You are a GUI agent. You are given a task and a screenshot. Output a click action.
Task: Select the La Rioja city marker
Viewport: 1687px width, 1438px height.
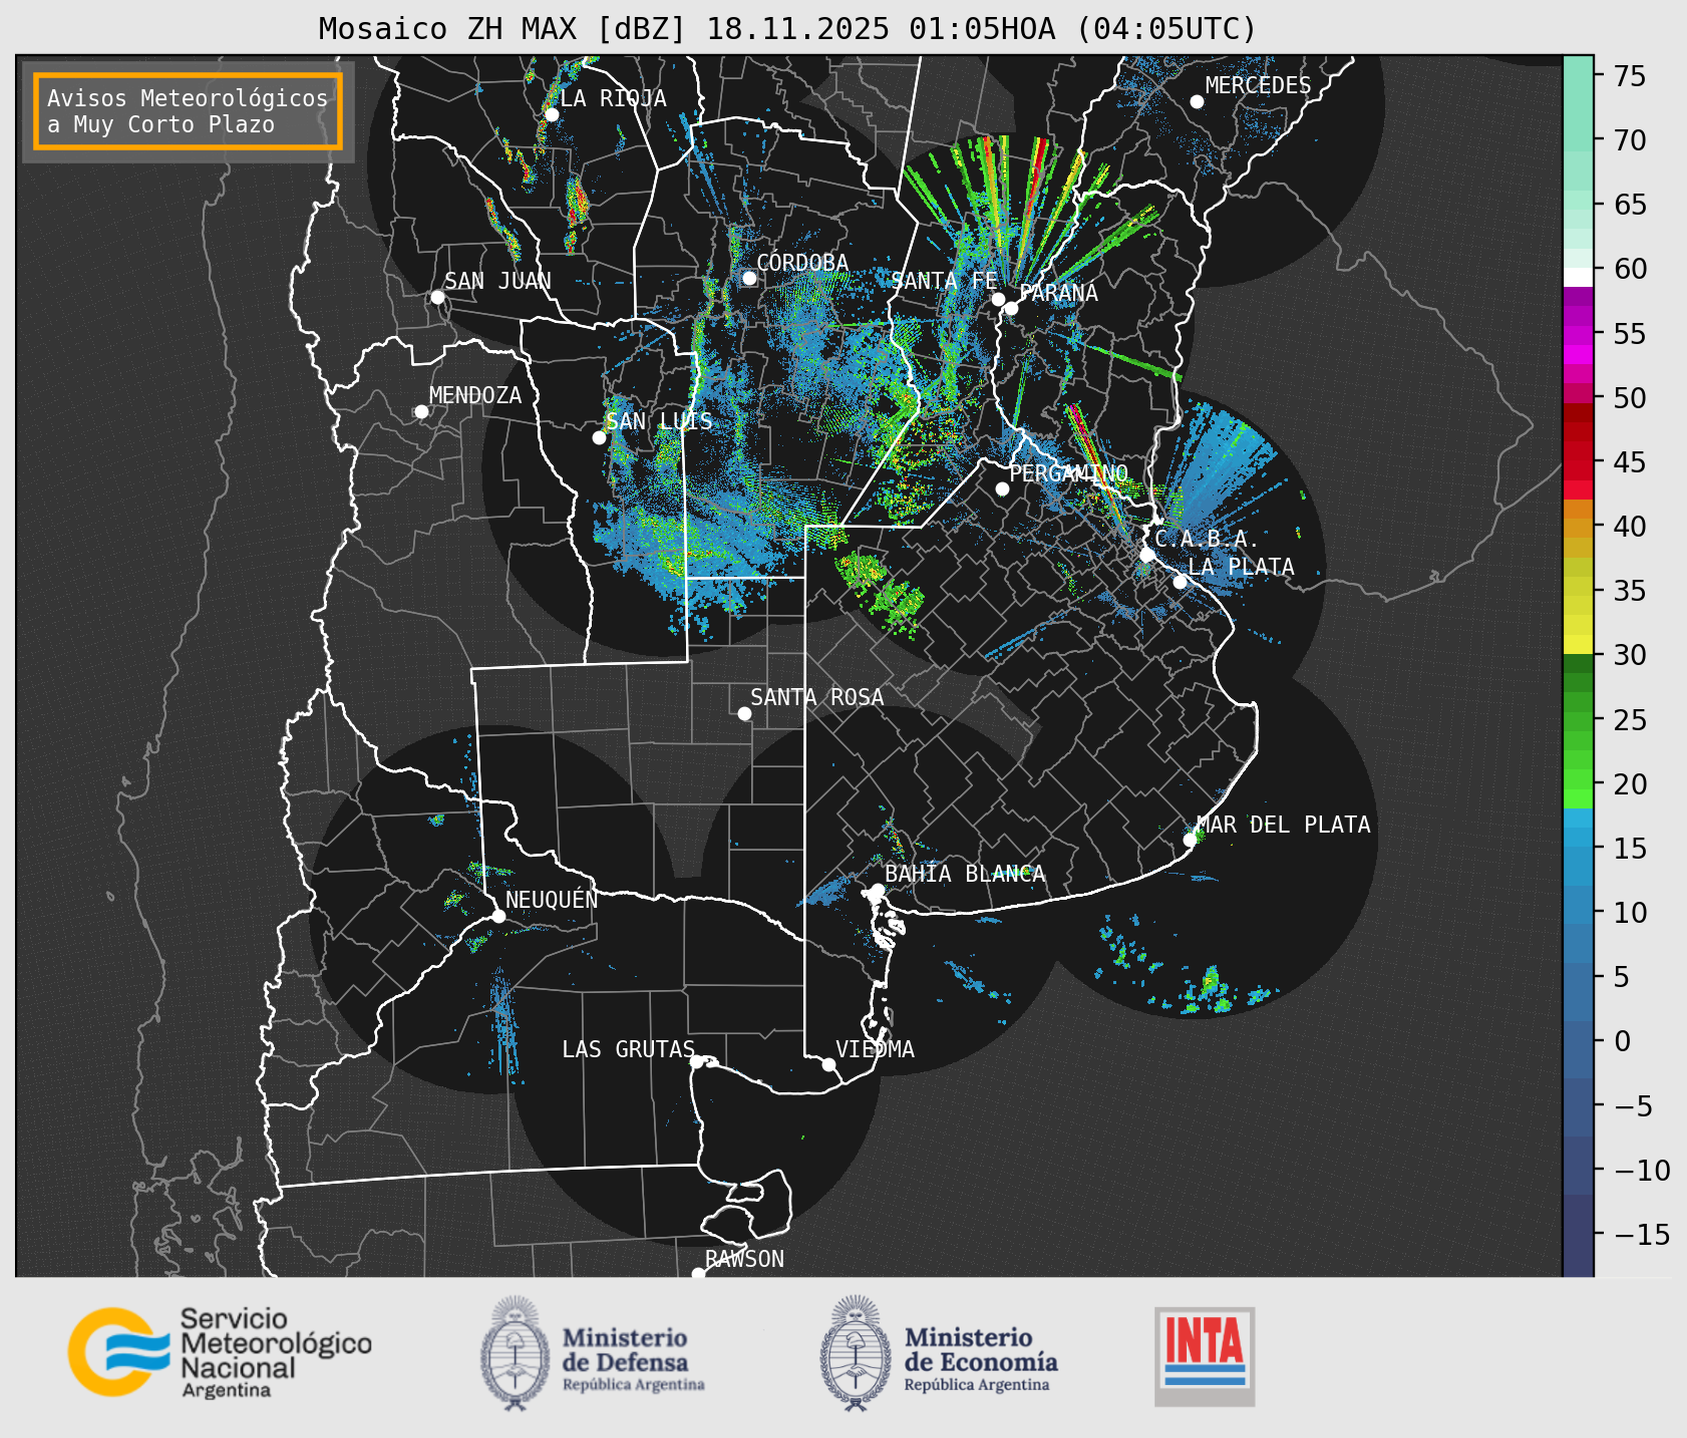[x=552, y=115]
